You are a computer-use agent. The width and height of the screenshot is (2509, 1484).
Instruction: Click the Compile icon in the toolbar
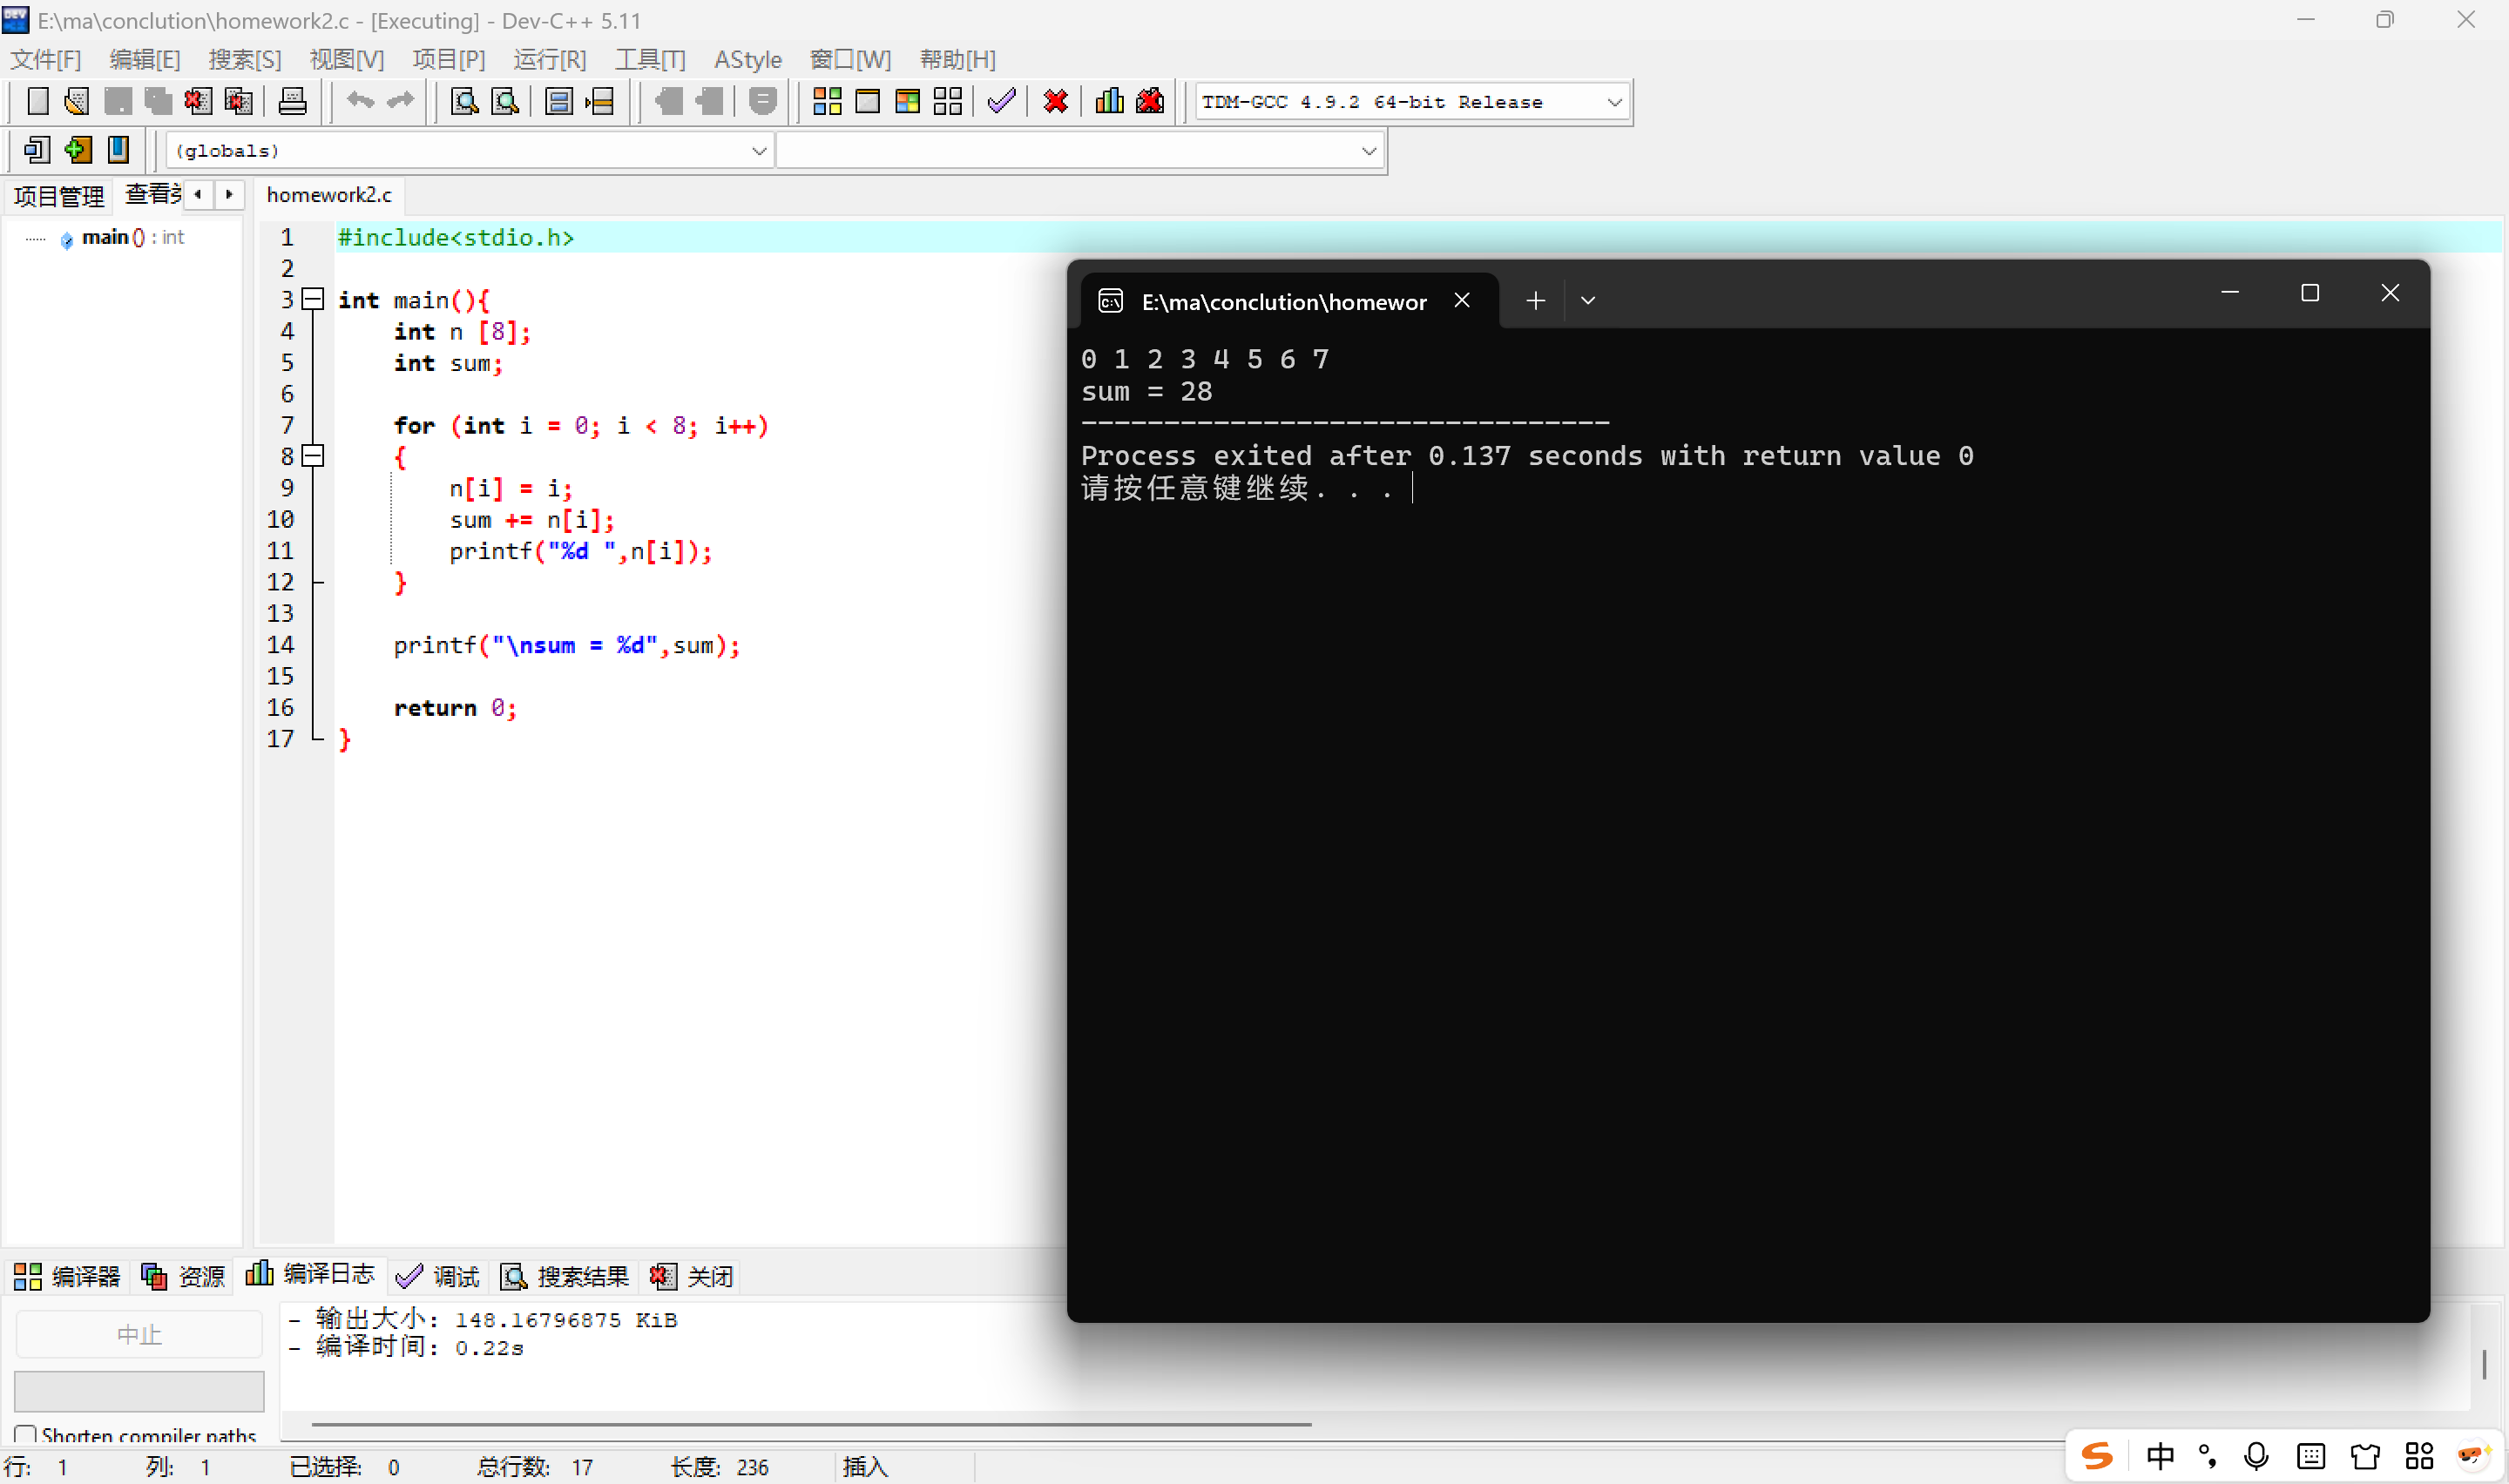coord(827,101)
